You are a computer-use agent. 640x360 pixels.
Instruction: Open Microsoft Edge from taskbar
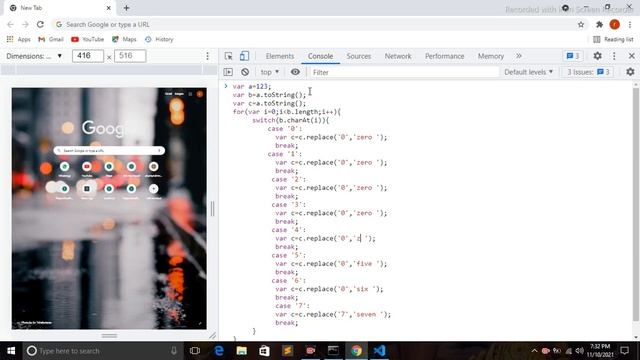[x=219, y=351]
